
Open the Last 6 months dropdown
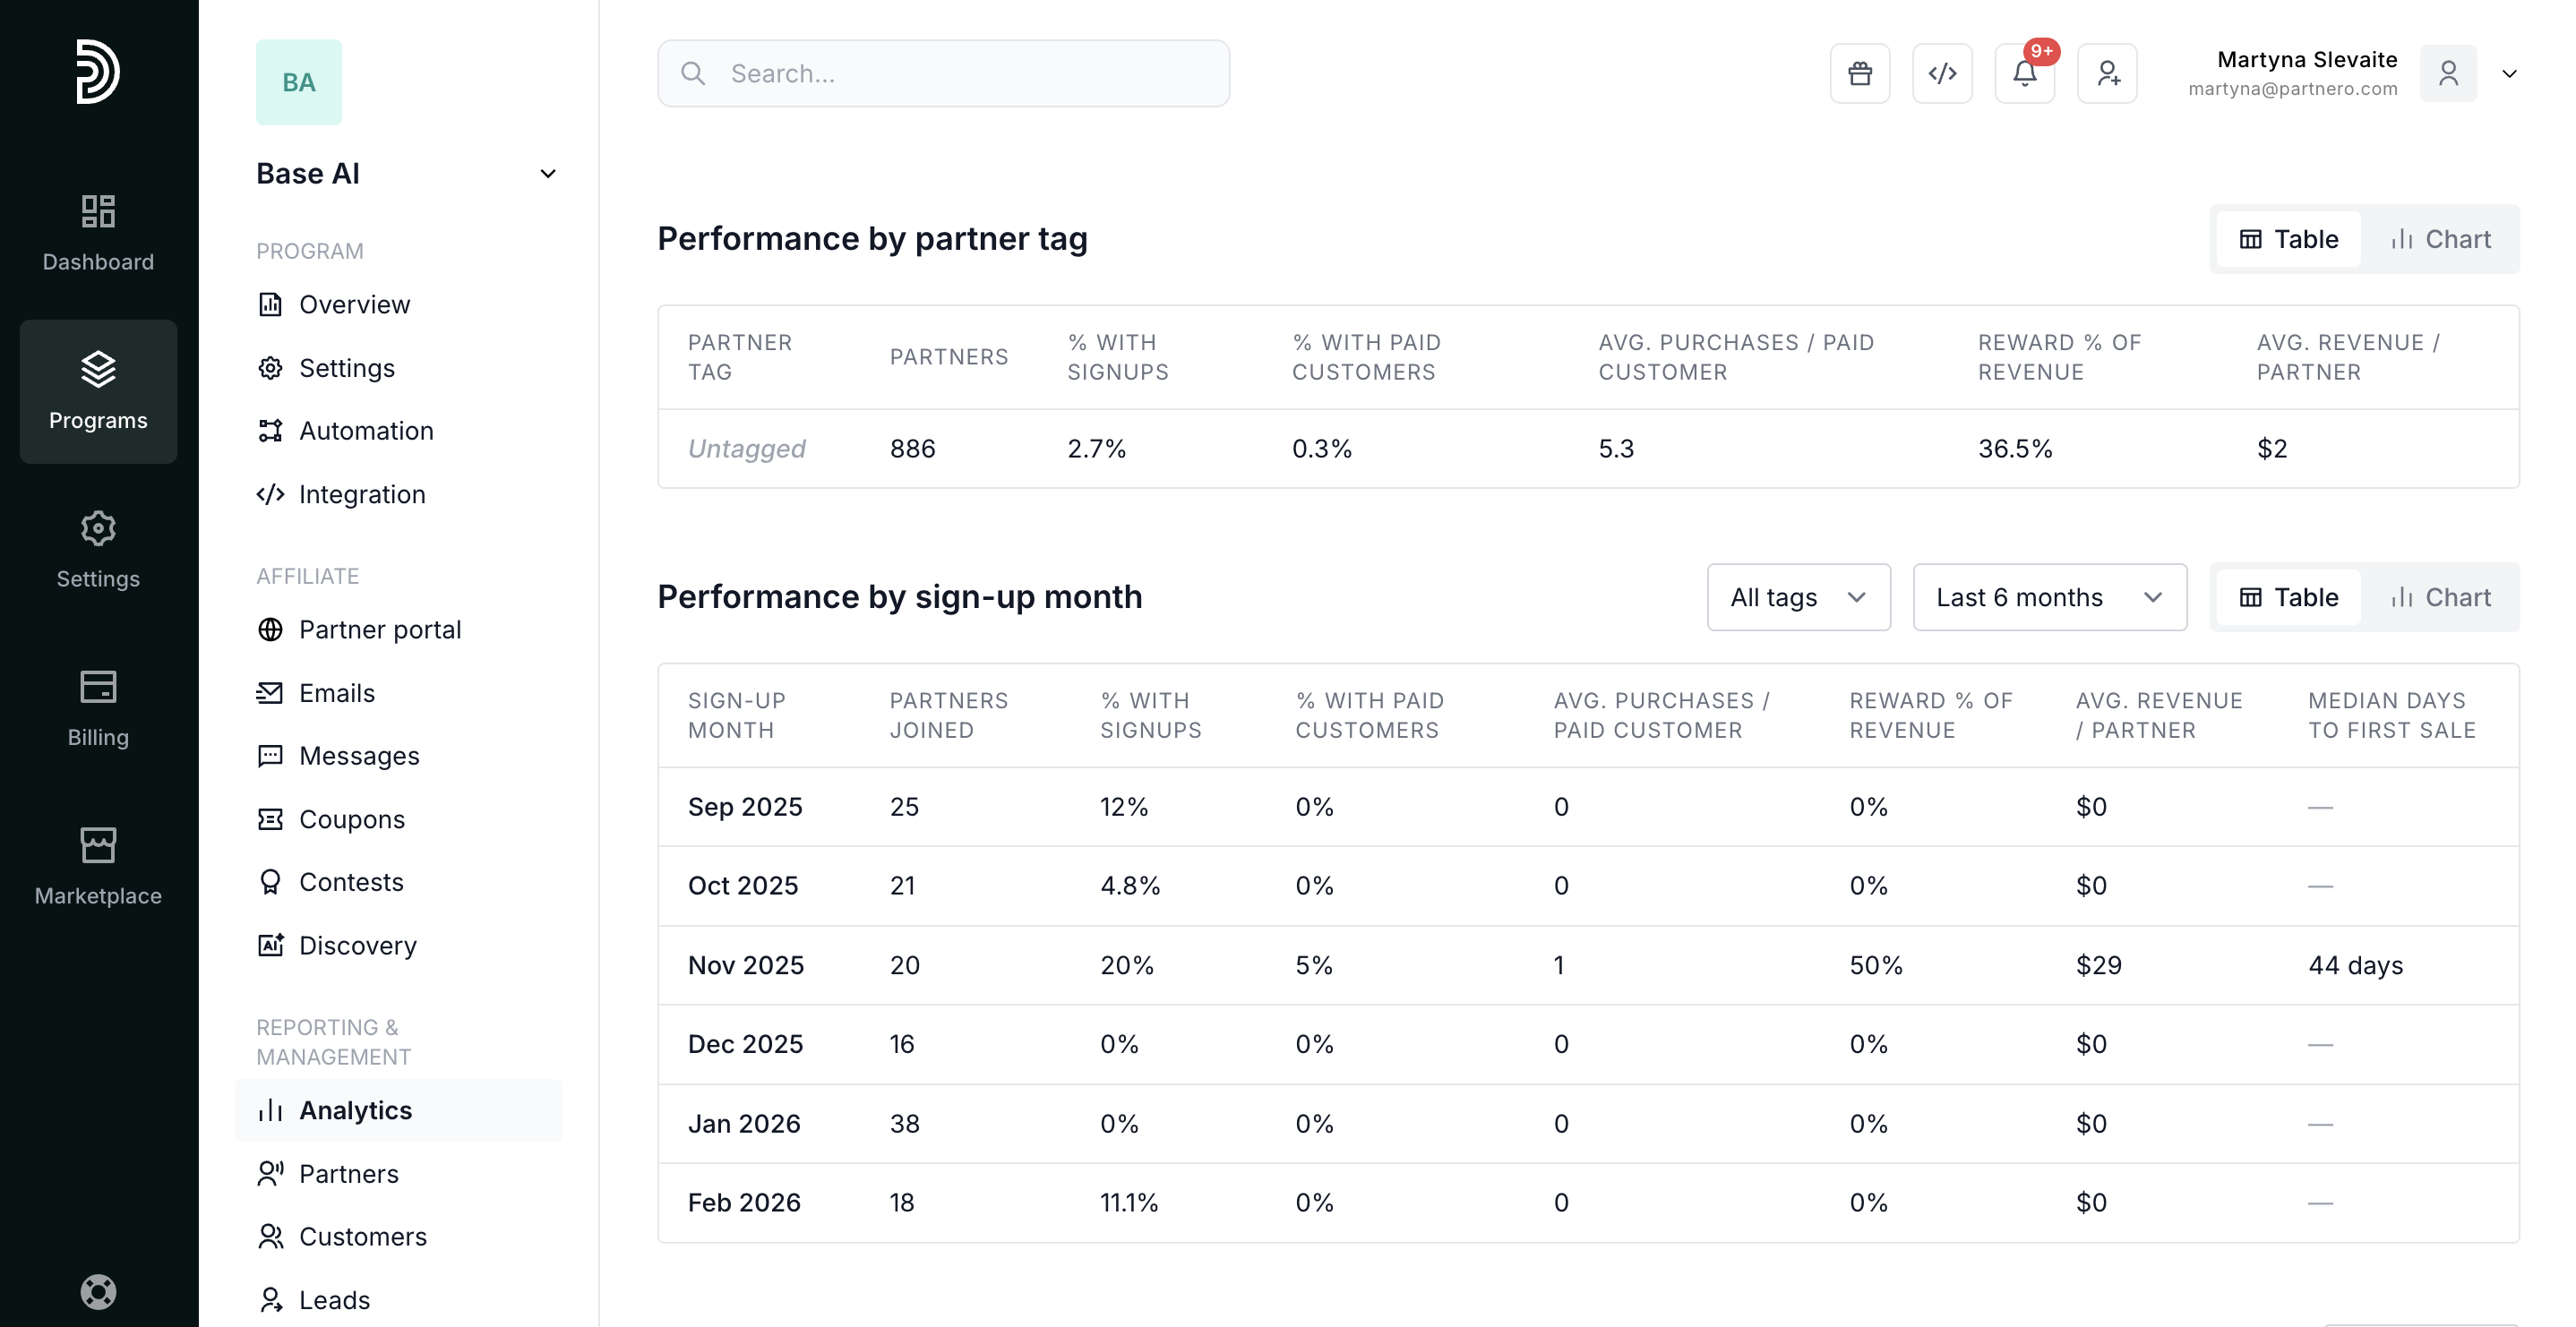(x=2049, y=597)
